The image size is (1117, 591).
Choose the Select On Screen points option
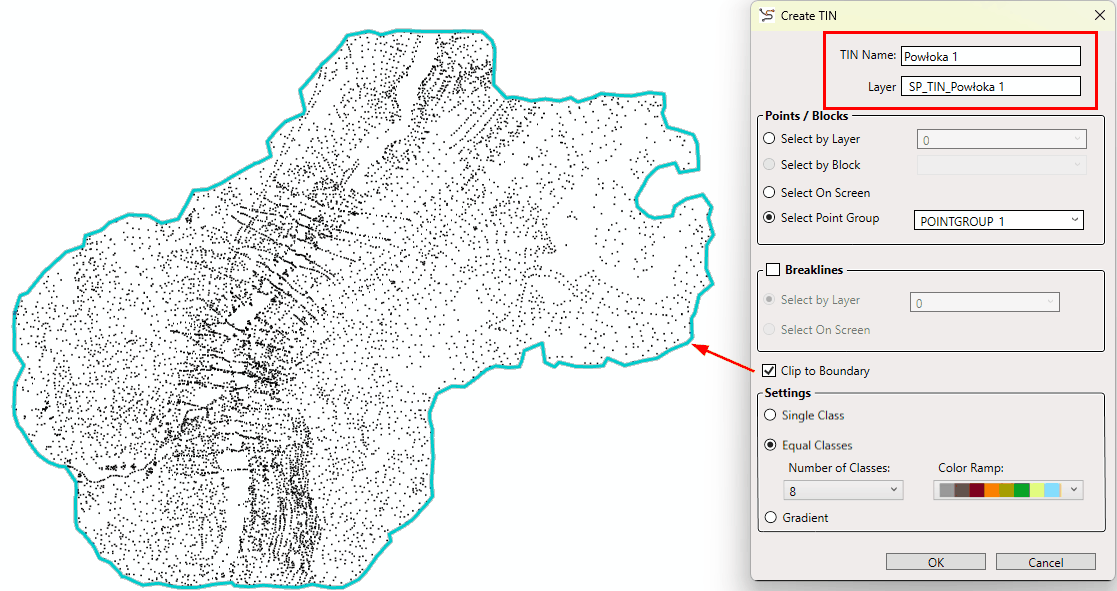coord(769,192)
